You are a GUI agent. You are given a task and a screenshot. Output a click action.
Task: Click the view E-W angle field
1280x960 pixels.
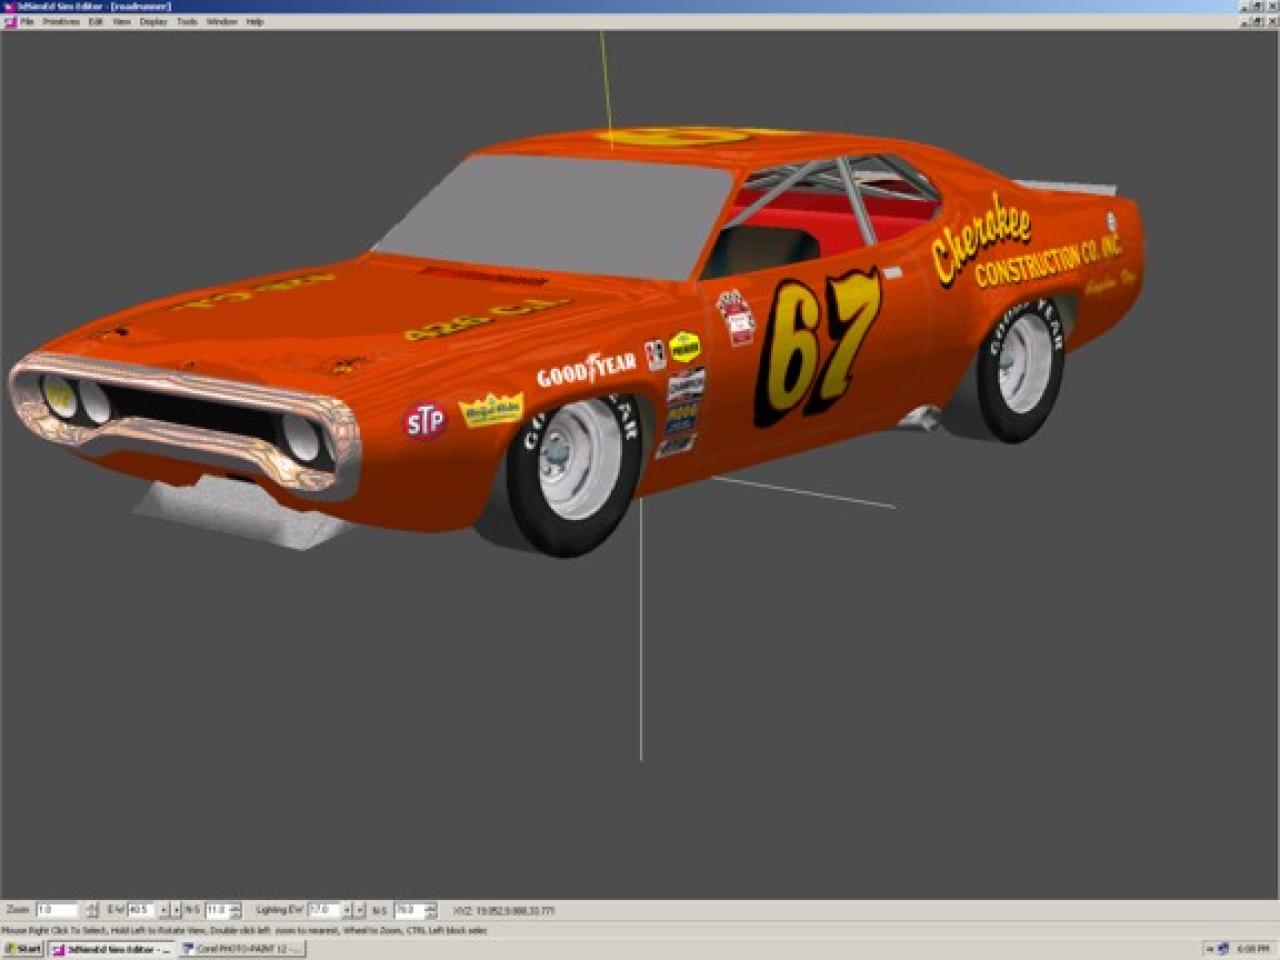[139, 910]
